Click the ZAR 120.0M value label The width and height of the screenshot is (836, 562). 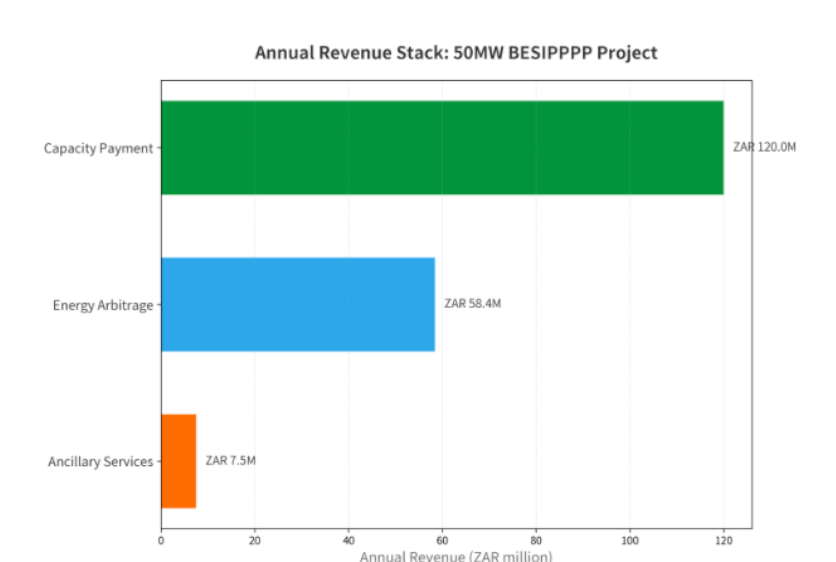[764, 147]
